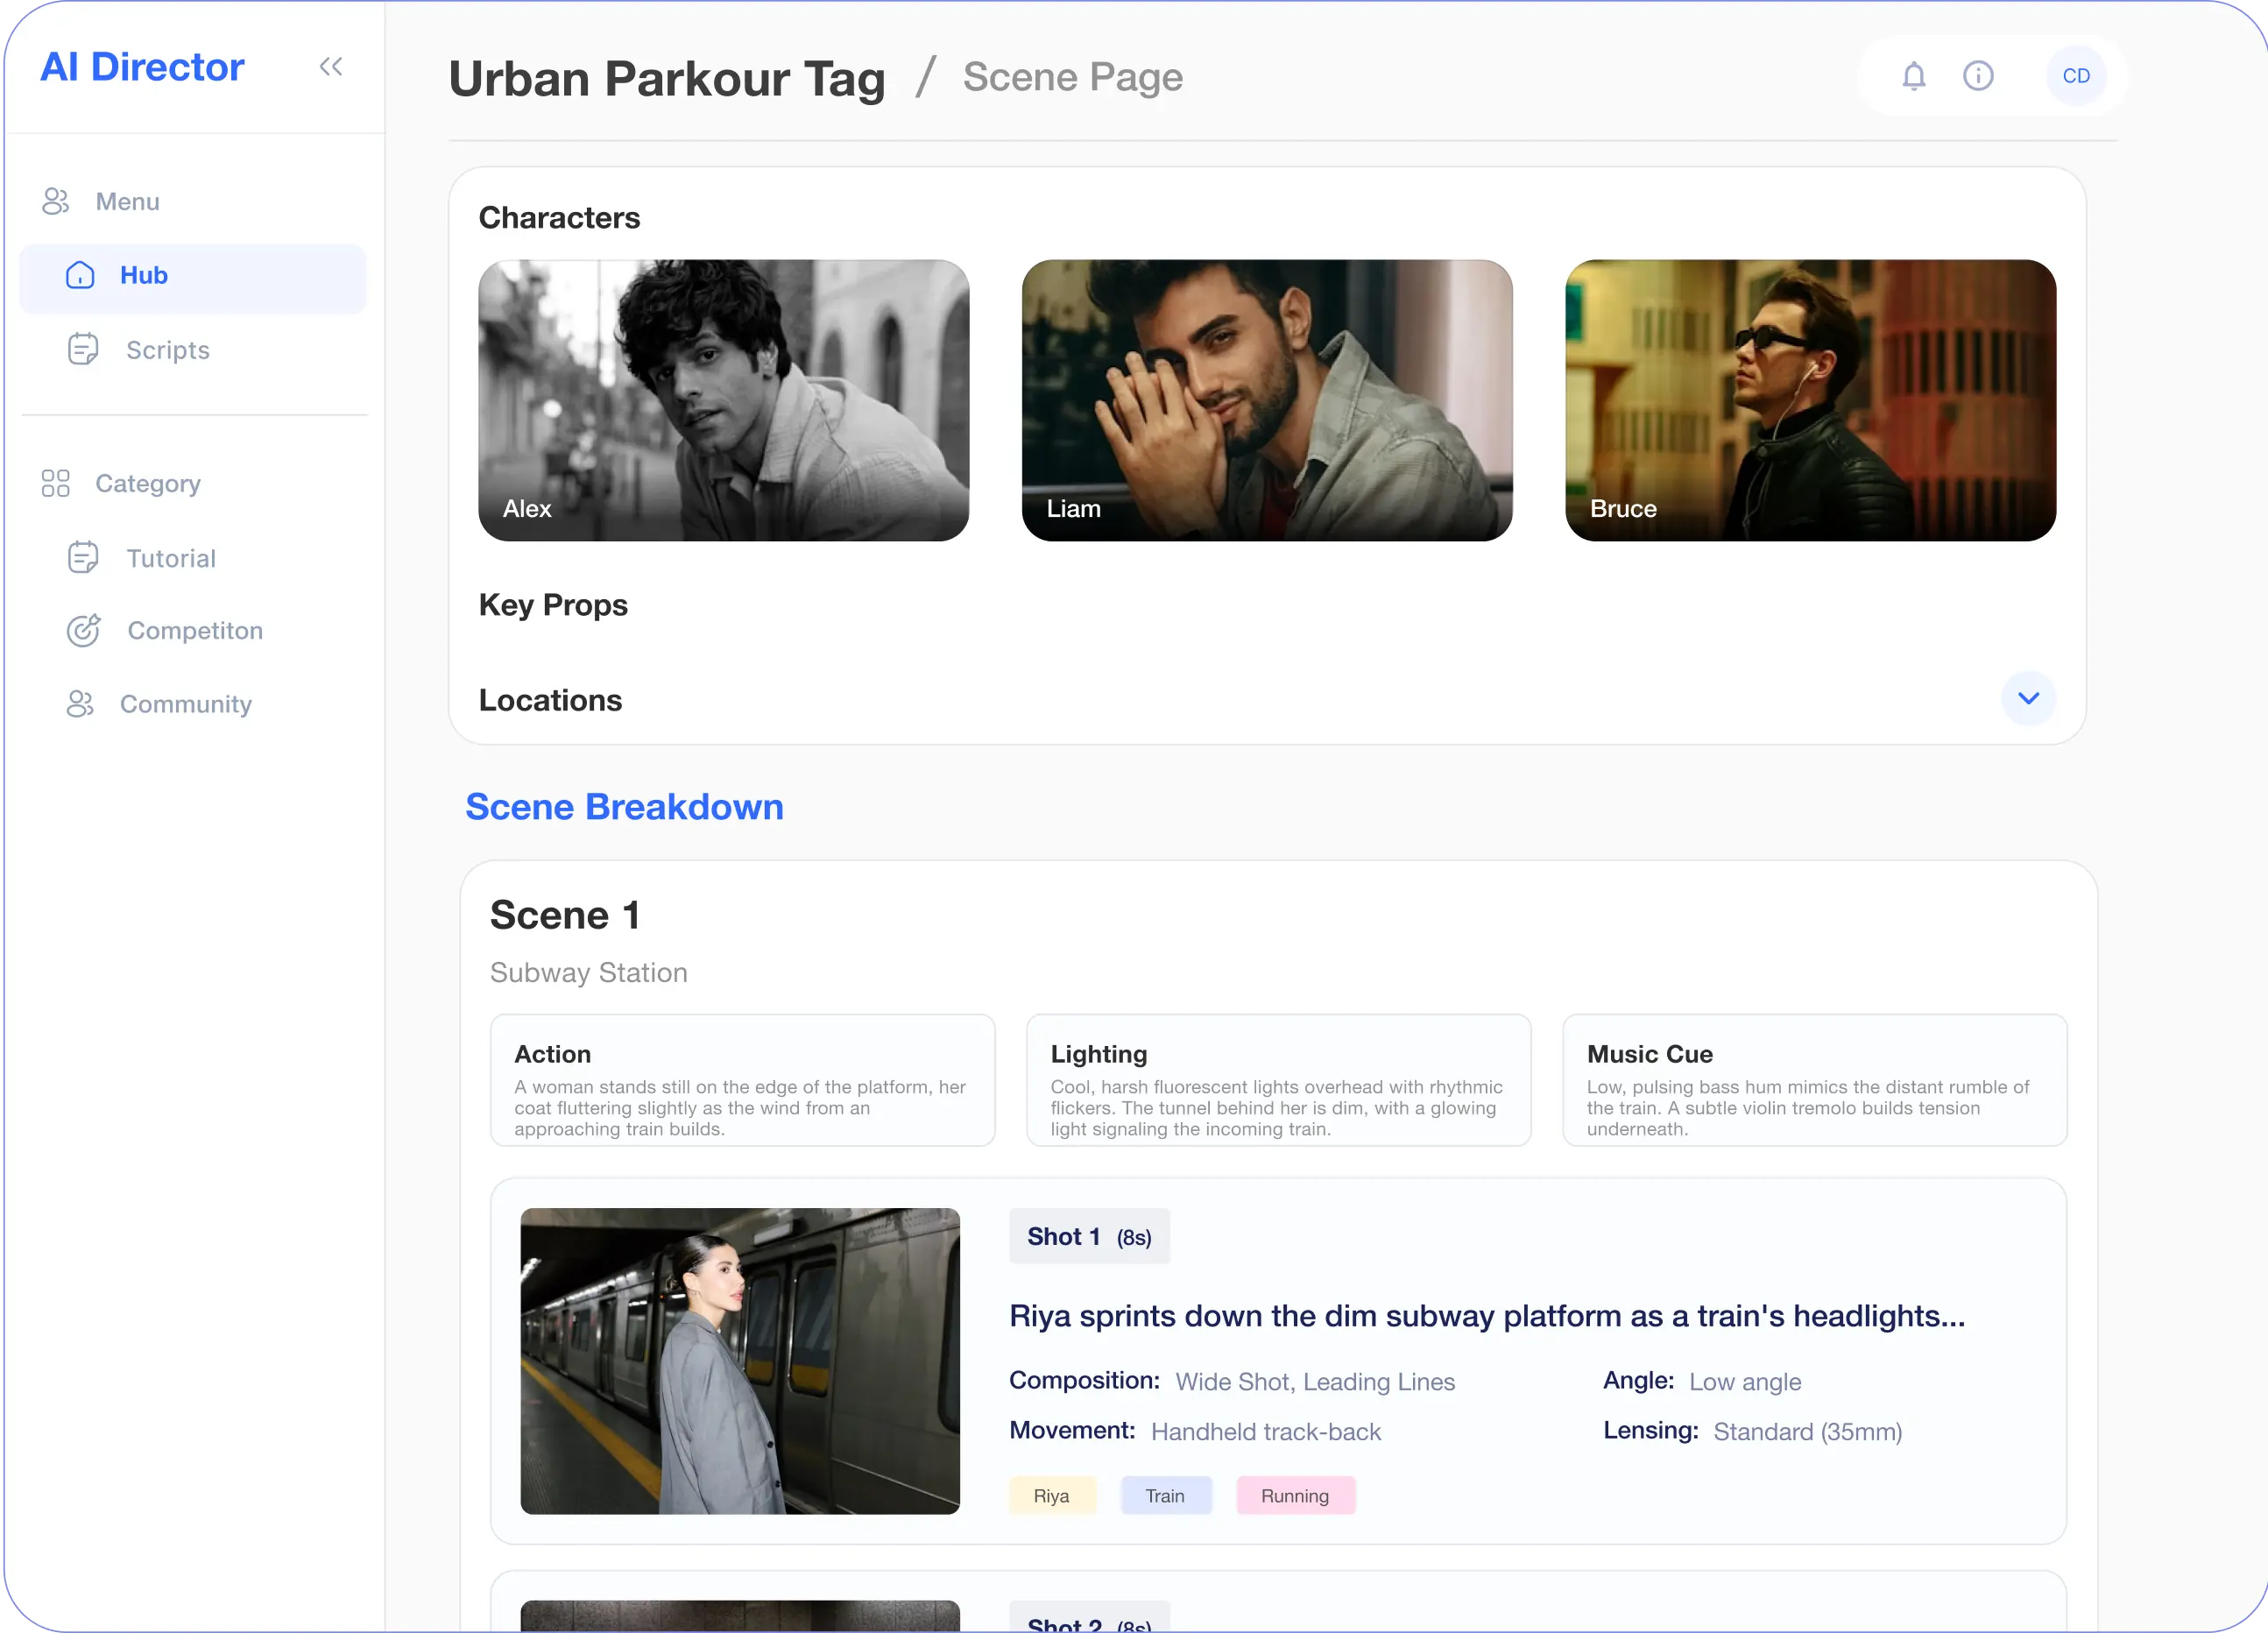2268x1633 pixels.
Task: Click the Locations heading
Action: point(550,700)
